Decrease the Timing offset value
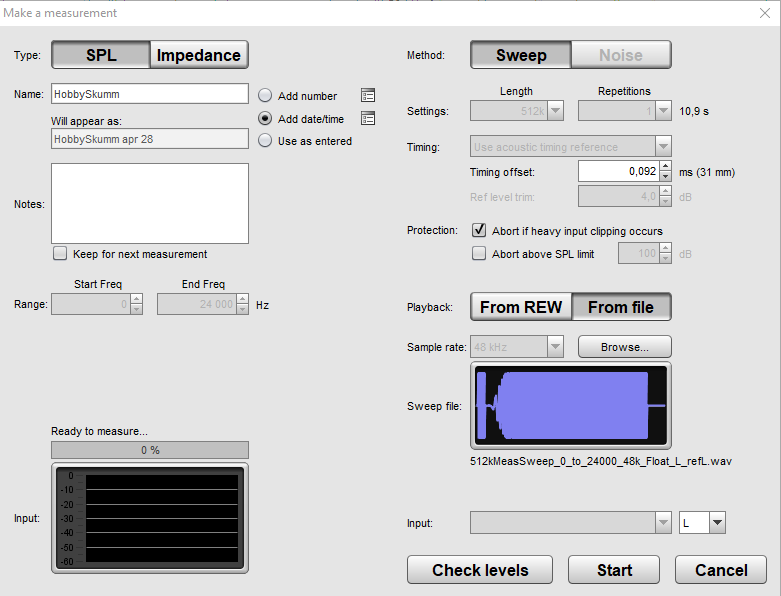This screenshot has width=781, height=596. click(666, 176)
